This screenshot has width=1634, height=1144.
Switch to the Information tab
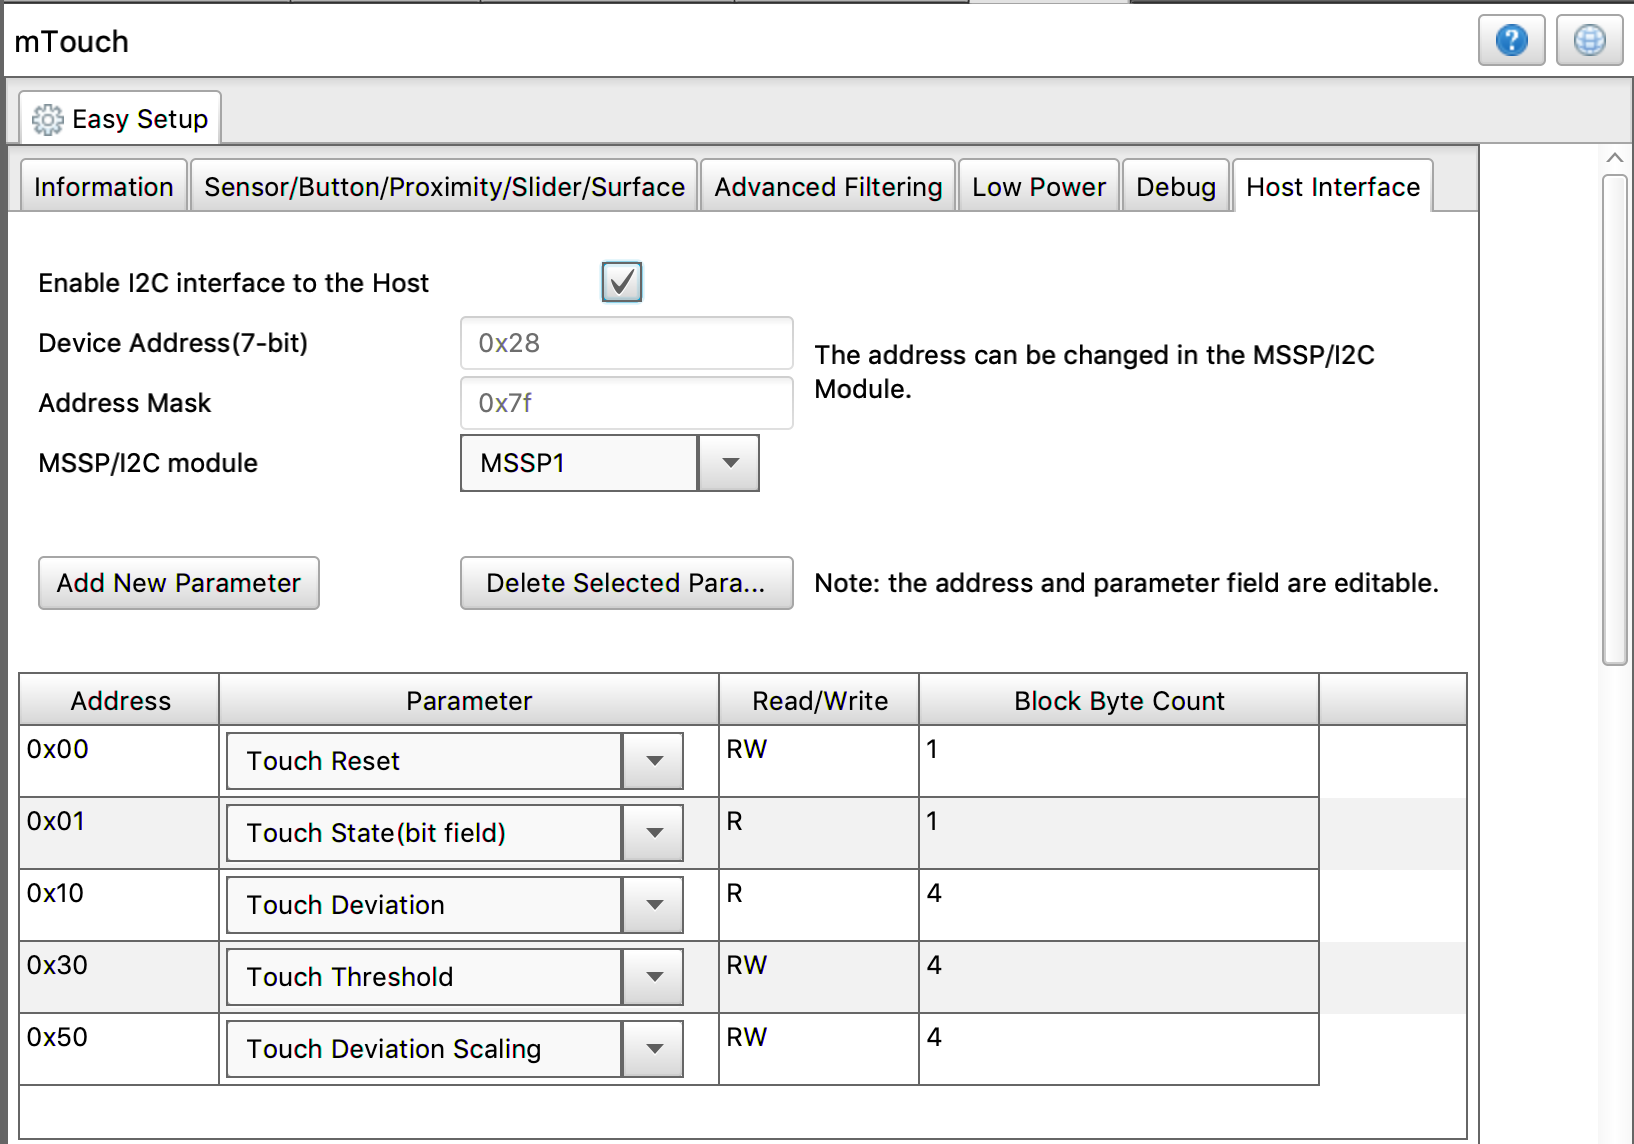(x=102, y=186)
